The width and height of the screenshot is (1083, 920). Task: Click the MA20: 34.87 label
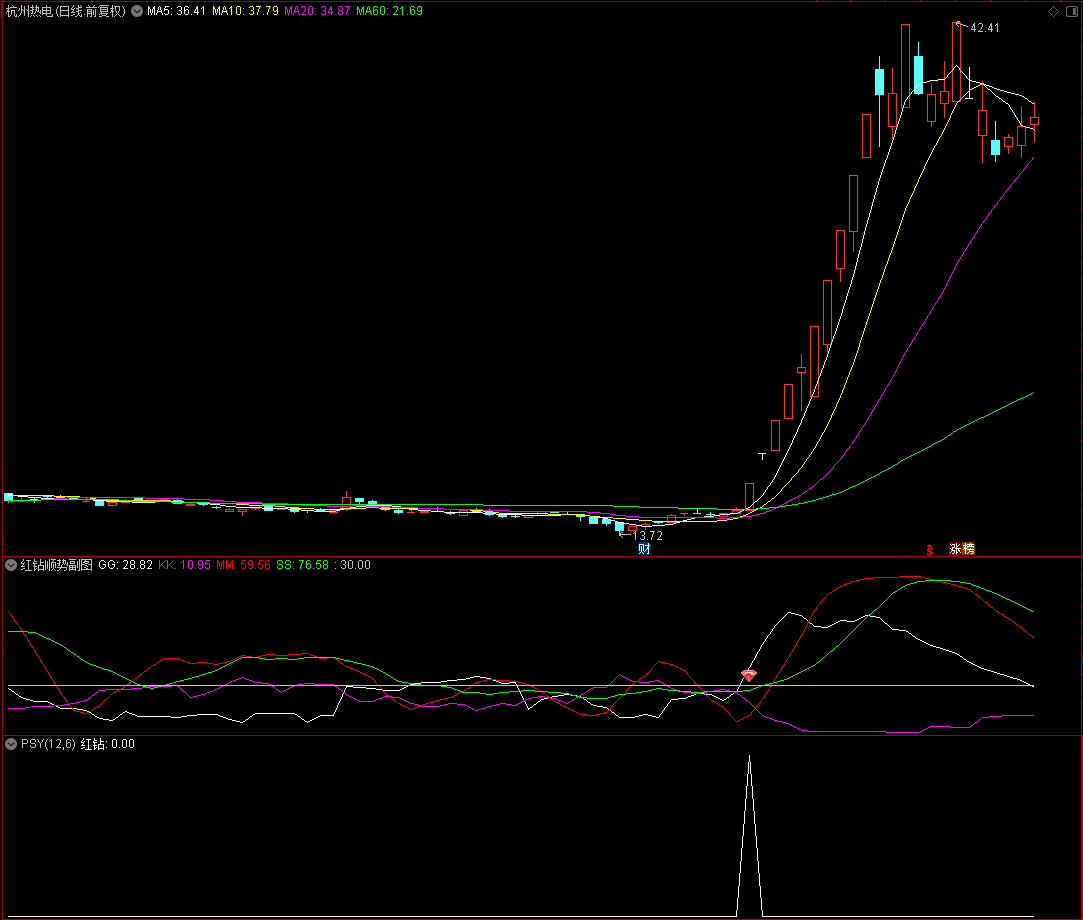pos(317,11)
